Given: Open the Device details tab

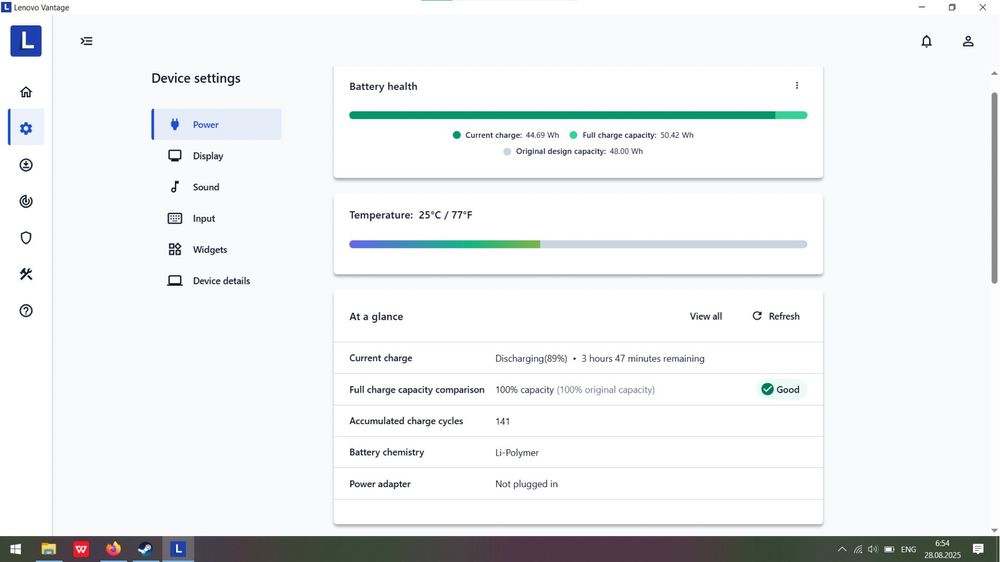Looking at the screenshot, I should (x=217, y=281).
